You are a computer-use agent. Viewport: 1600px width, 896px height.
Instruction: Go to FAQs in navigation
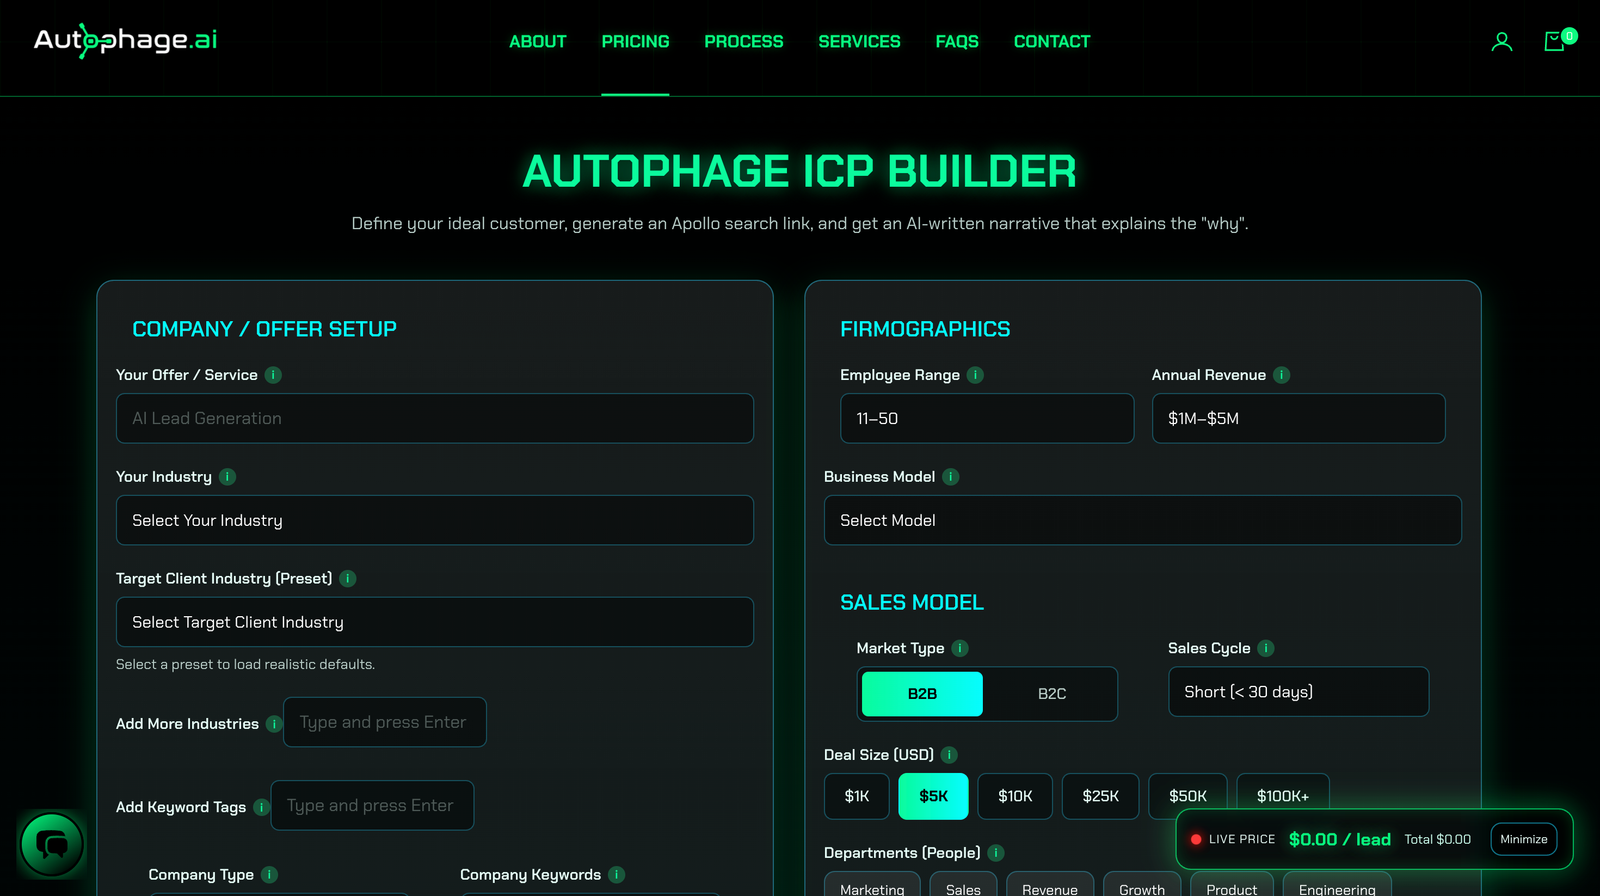(x=957, y=41)
